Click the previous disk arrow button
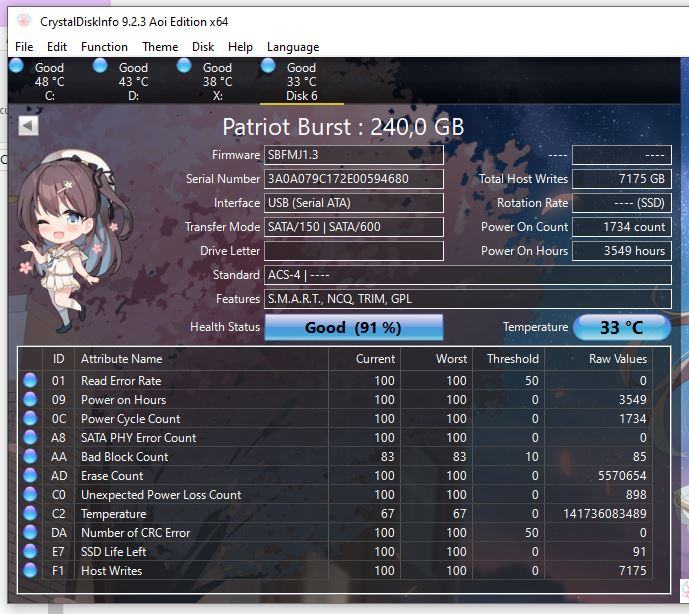 pyautogui.click(x=29, y=126)
